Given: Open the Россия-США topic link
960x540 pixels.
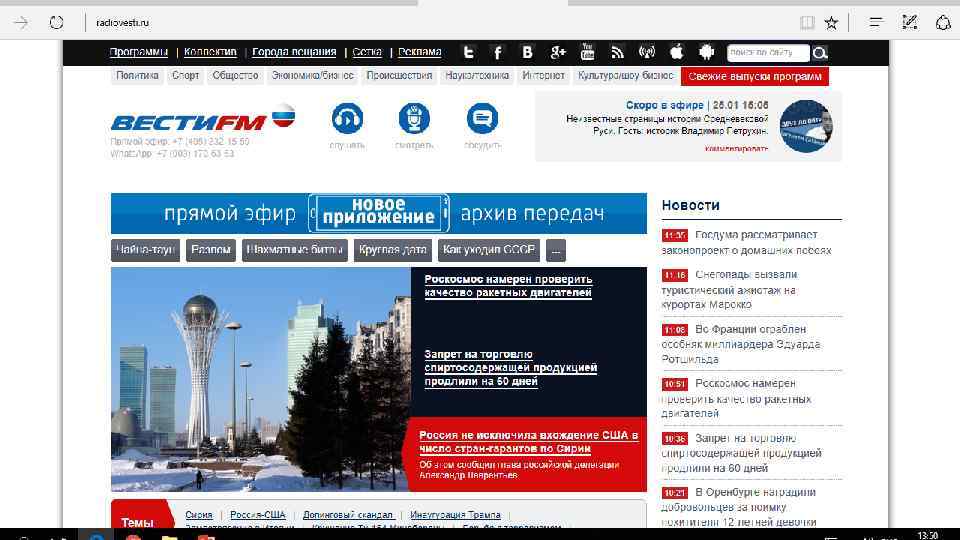Looking at the screenshot, I should tap(258, 515).
